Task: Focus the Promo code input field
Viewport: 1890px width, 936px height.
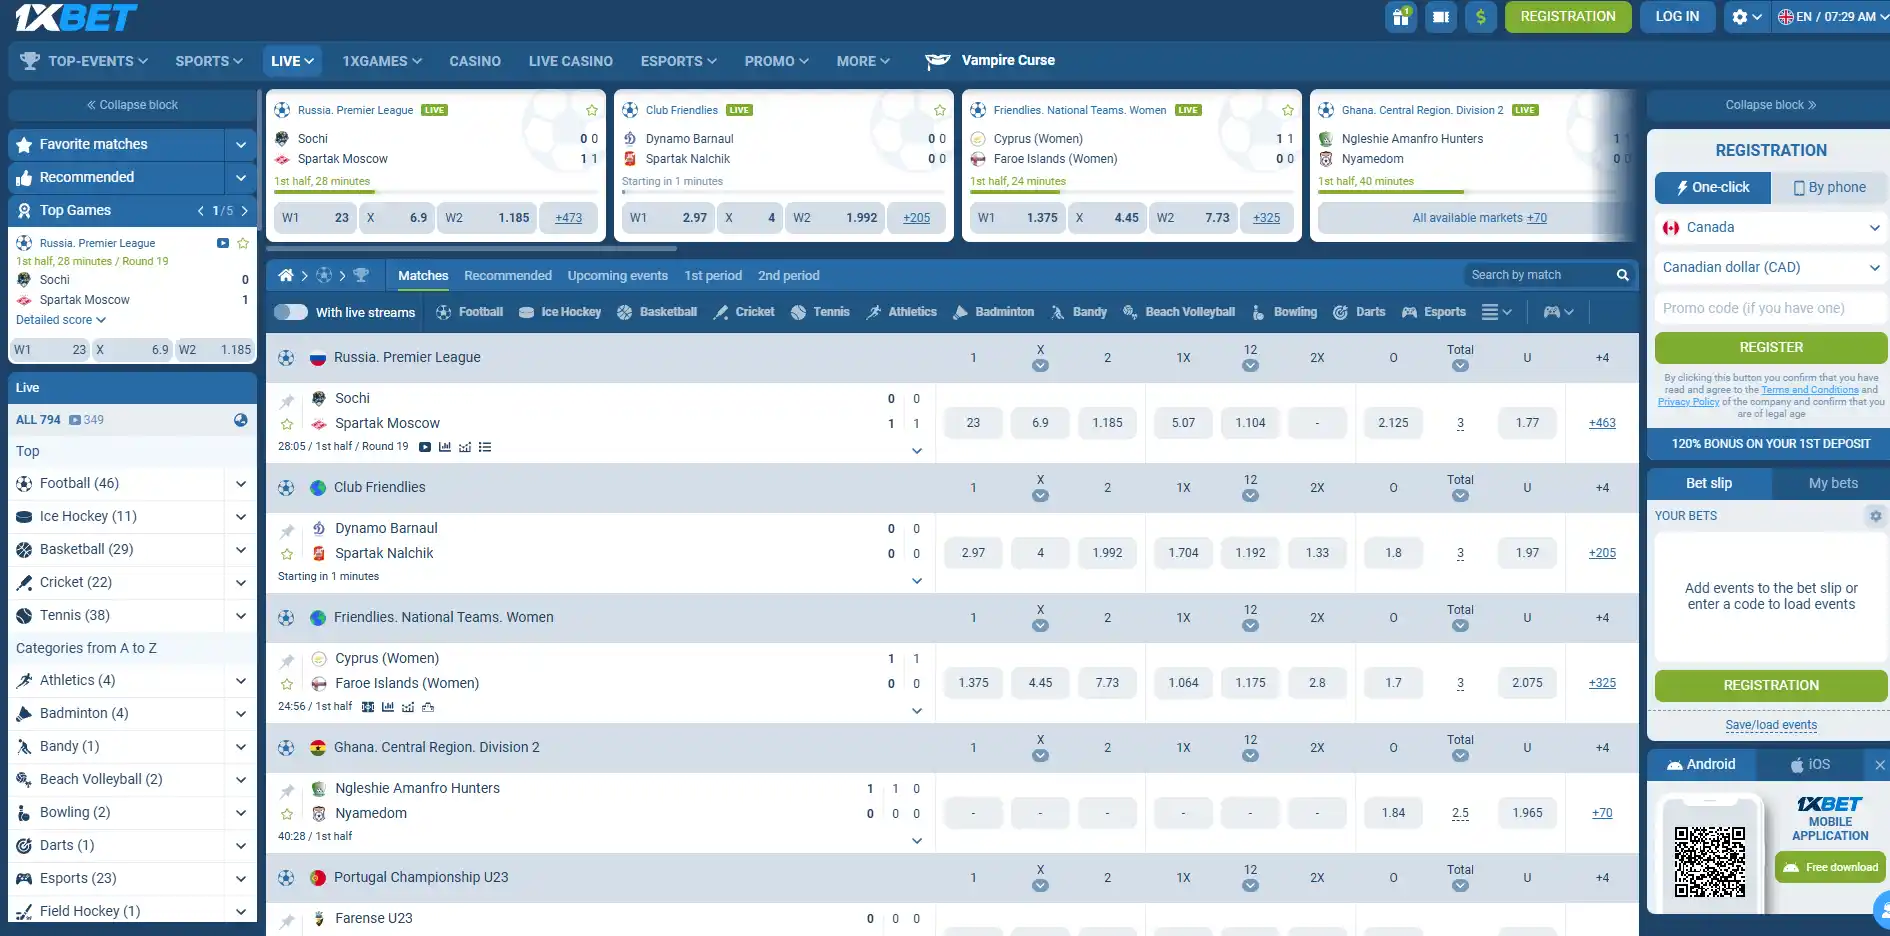Action: (x=1771, y=308)
